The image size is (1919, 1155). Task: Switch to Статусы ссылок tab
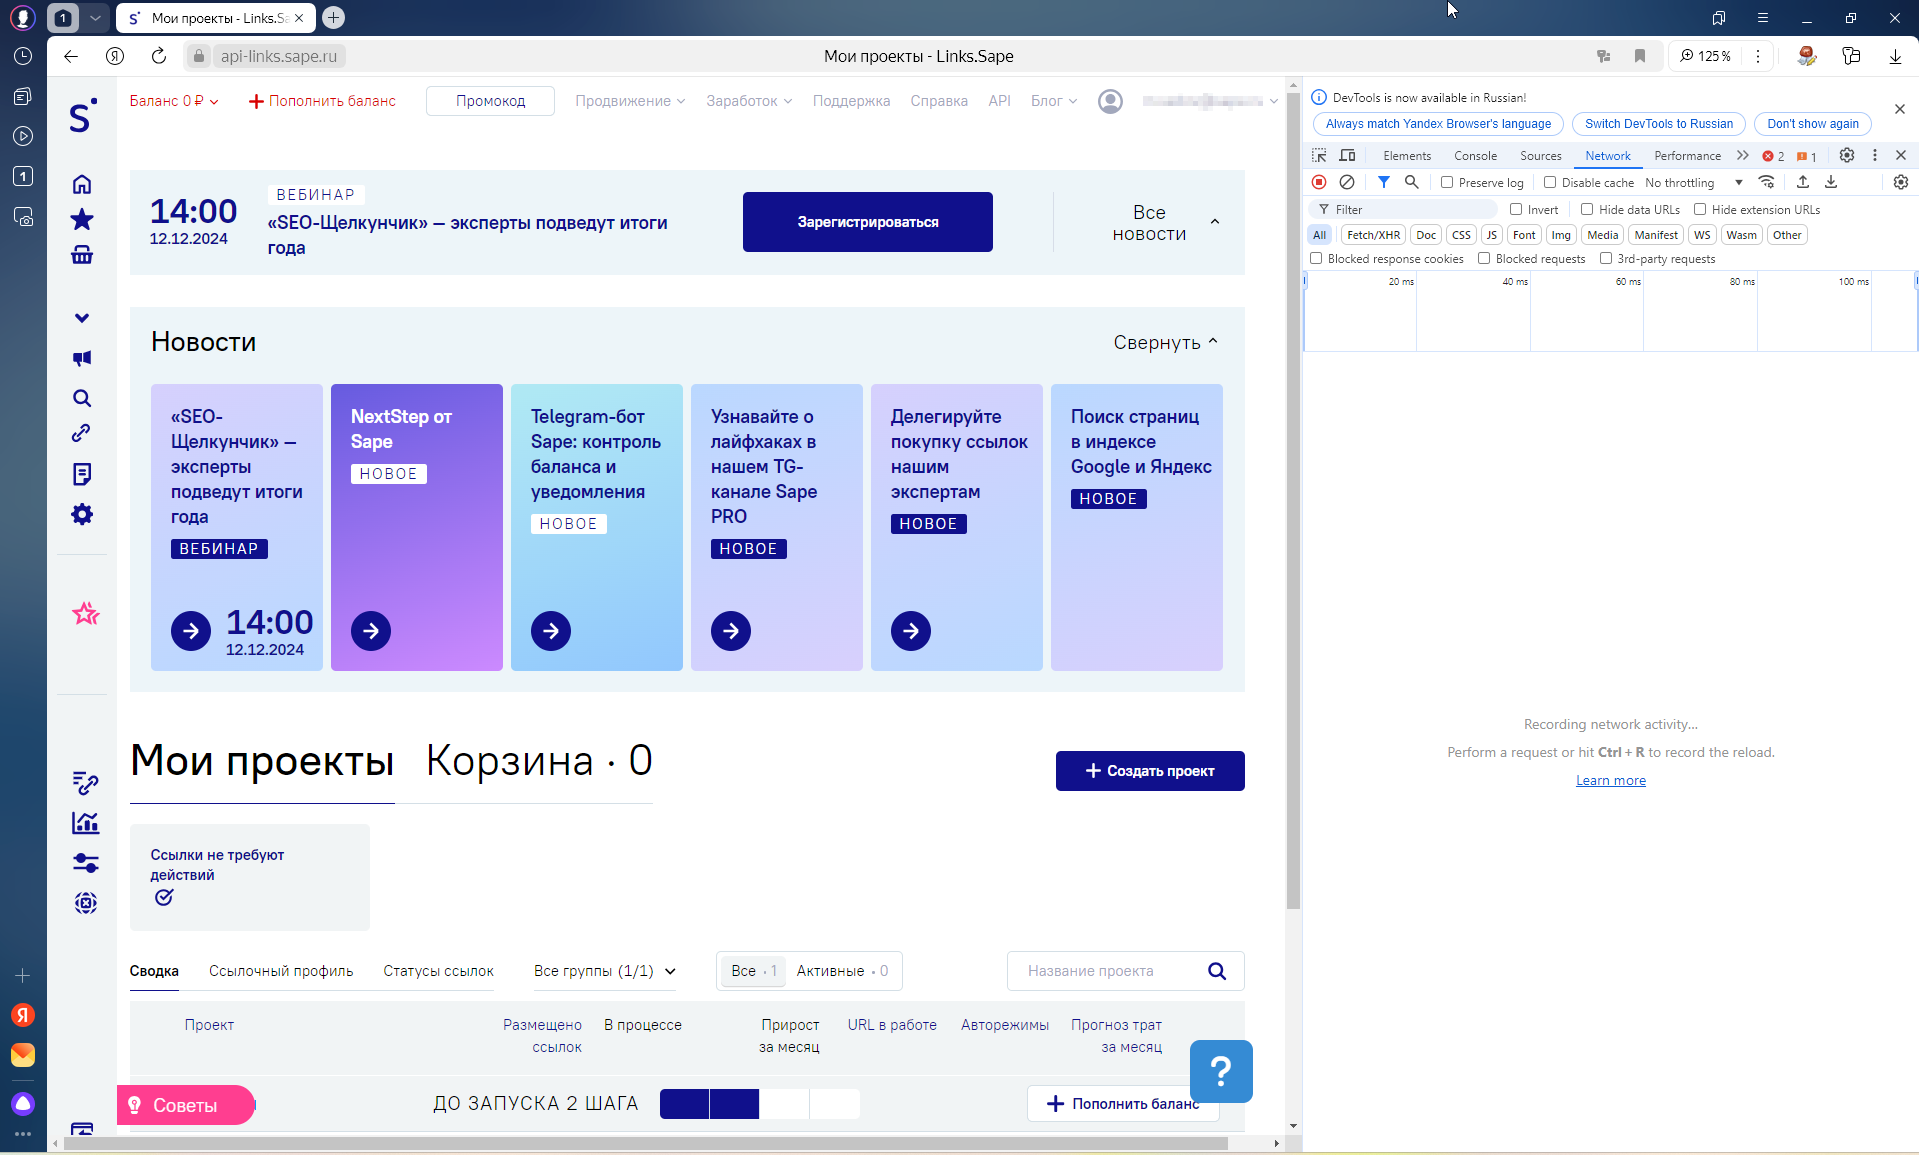pos(438,971)
